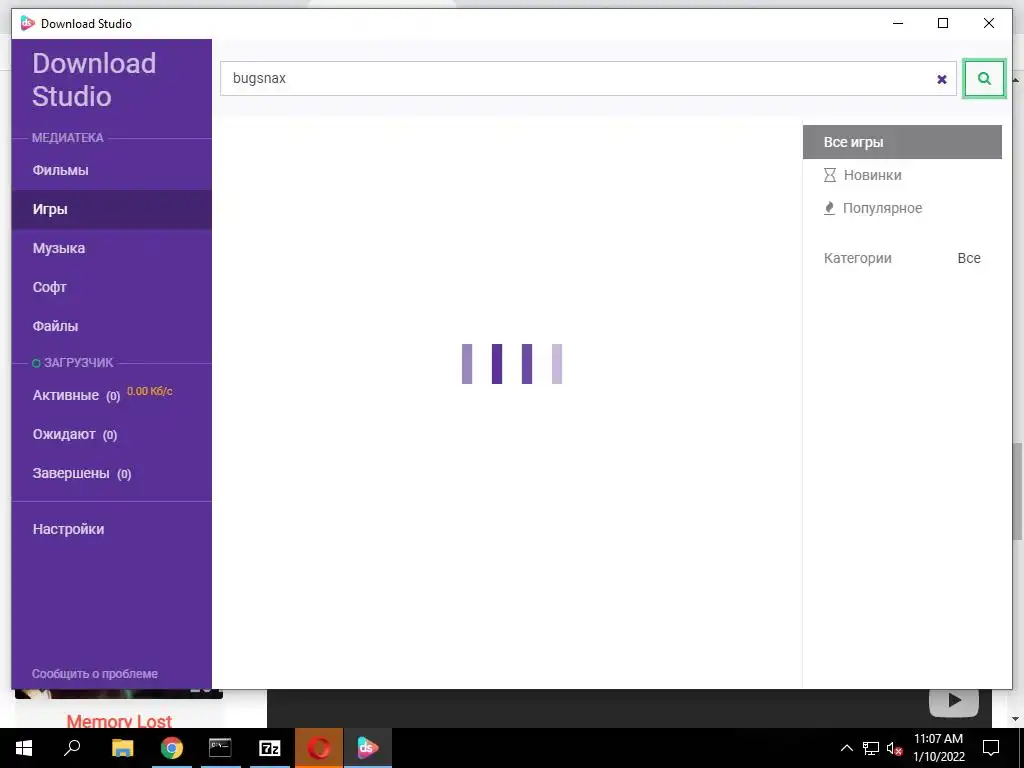Open the Файлы section
Image resolution: width=1024 pixels, height=768 pixels.
(112, 326)
